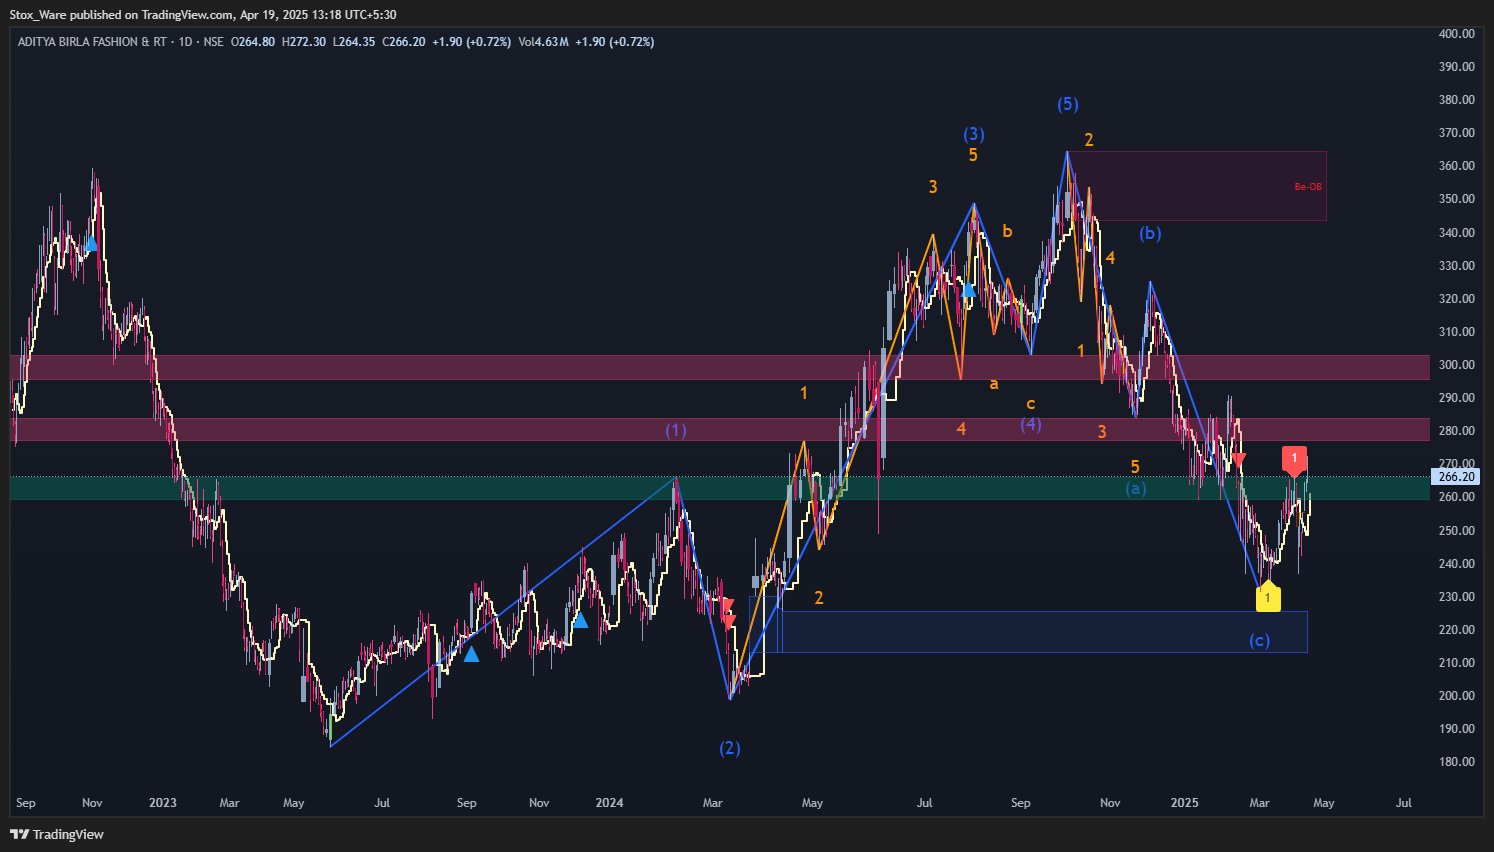Click the blue up-triangle marker above Nov 2022

[x=91, y=243]
